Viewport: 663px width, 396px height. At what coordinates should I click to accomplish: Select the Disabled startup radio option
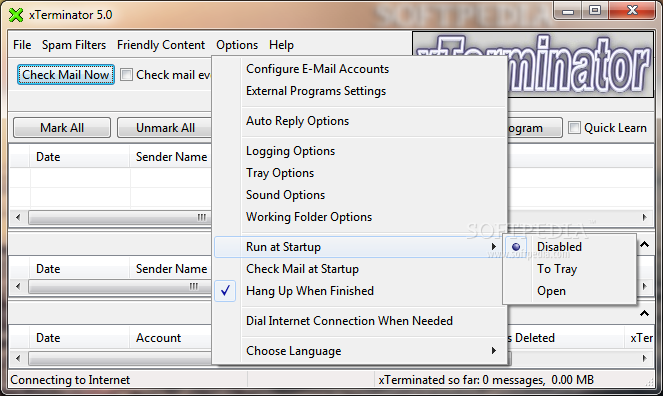click(x=516, y=247)
